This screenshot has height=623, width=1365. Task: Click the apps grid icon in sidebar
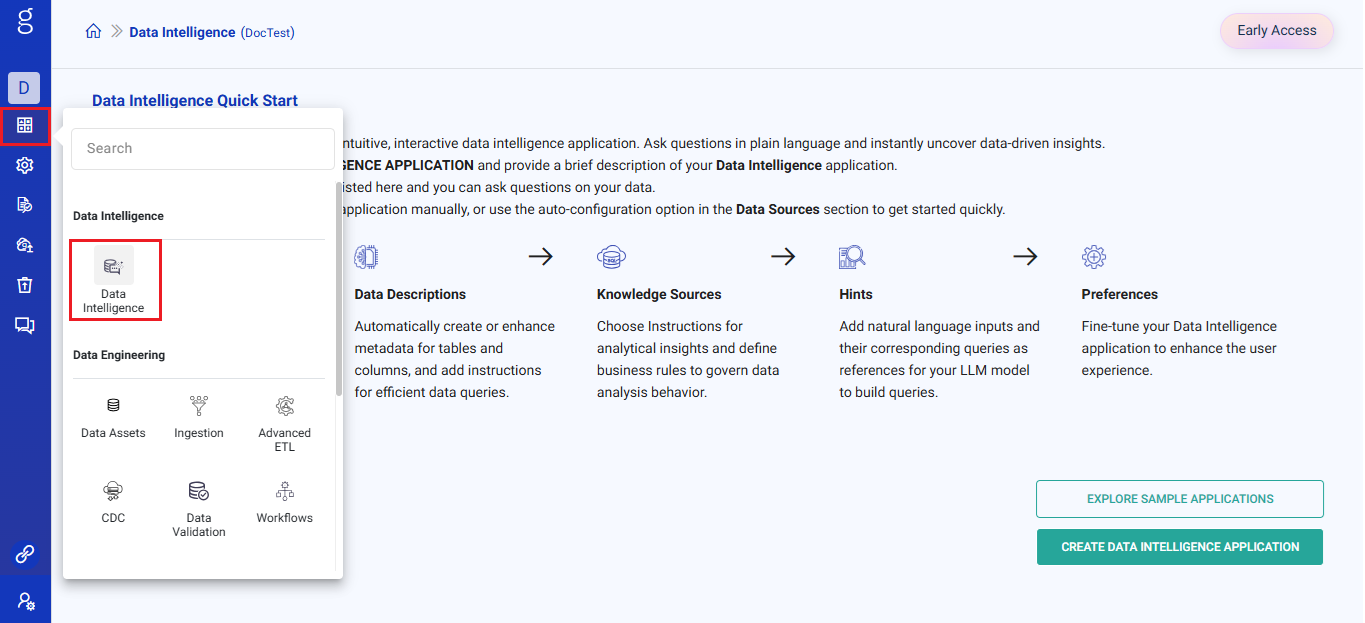(25, 126)
